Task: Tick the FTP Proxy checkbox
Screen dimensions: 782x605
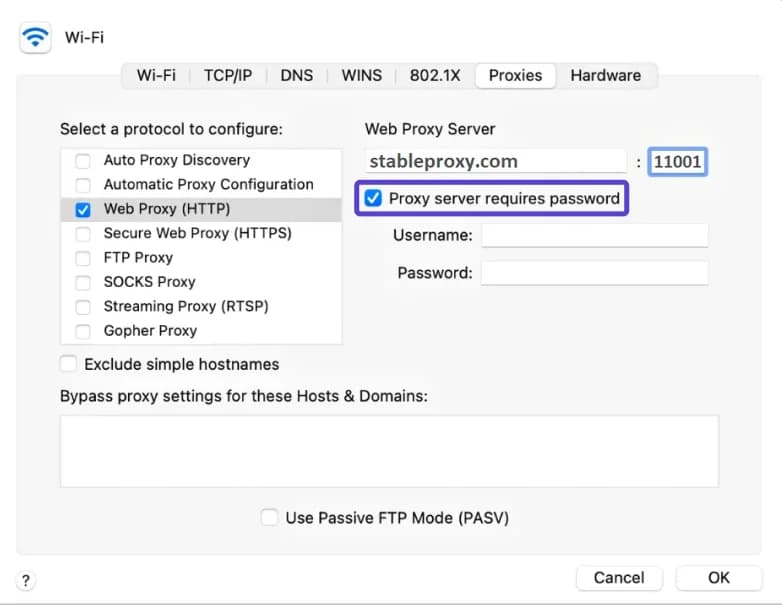Action: point(83,258)
